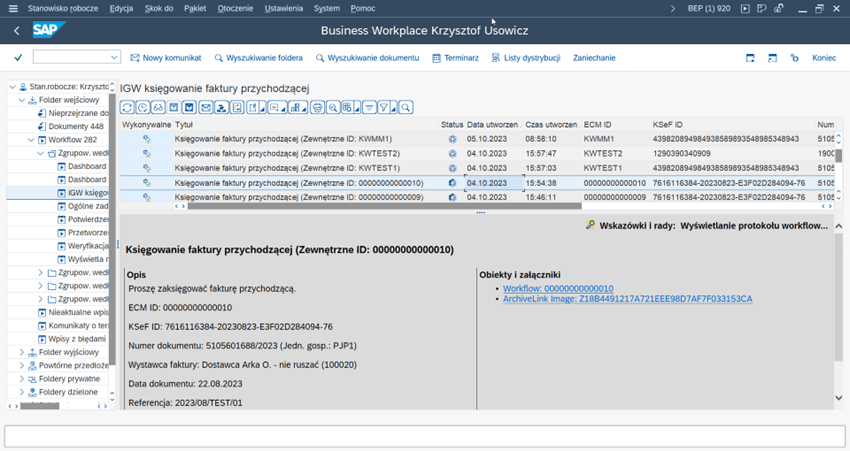Open the filter icon dropdown arrow
This screenshot has height=451, width=850.
[394, 109]
